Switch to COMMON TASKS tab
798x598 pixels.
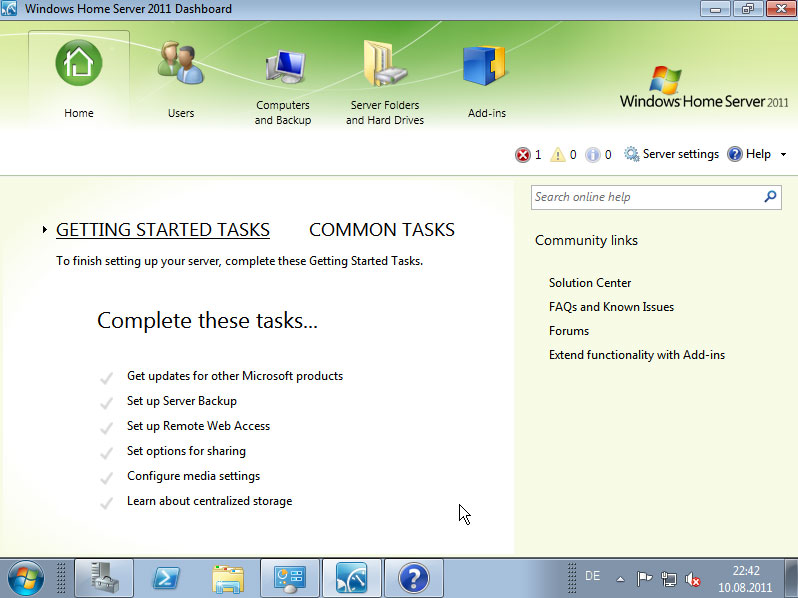click(x=382, y=230)
